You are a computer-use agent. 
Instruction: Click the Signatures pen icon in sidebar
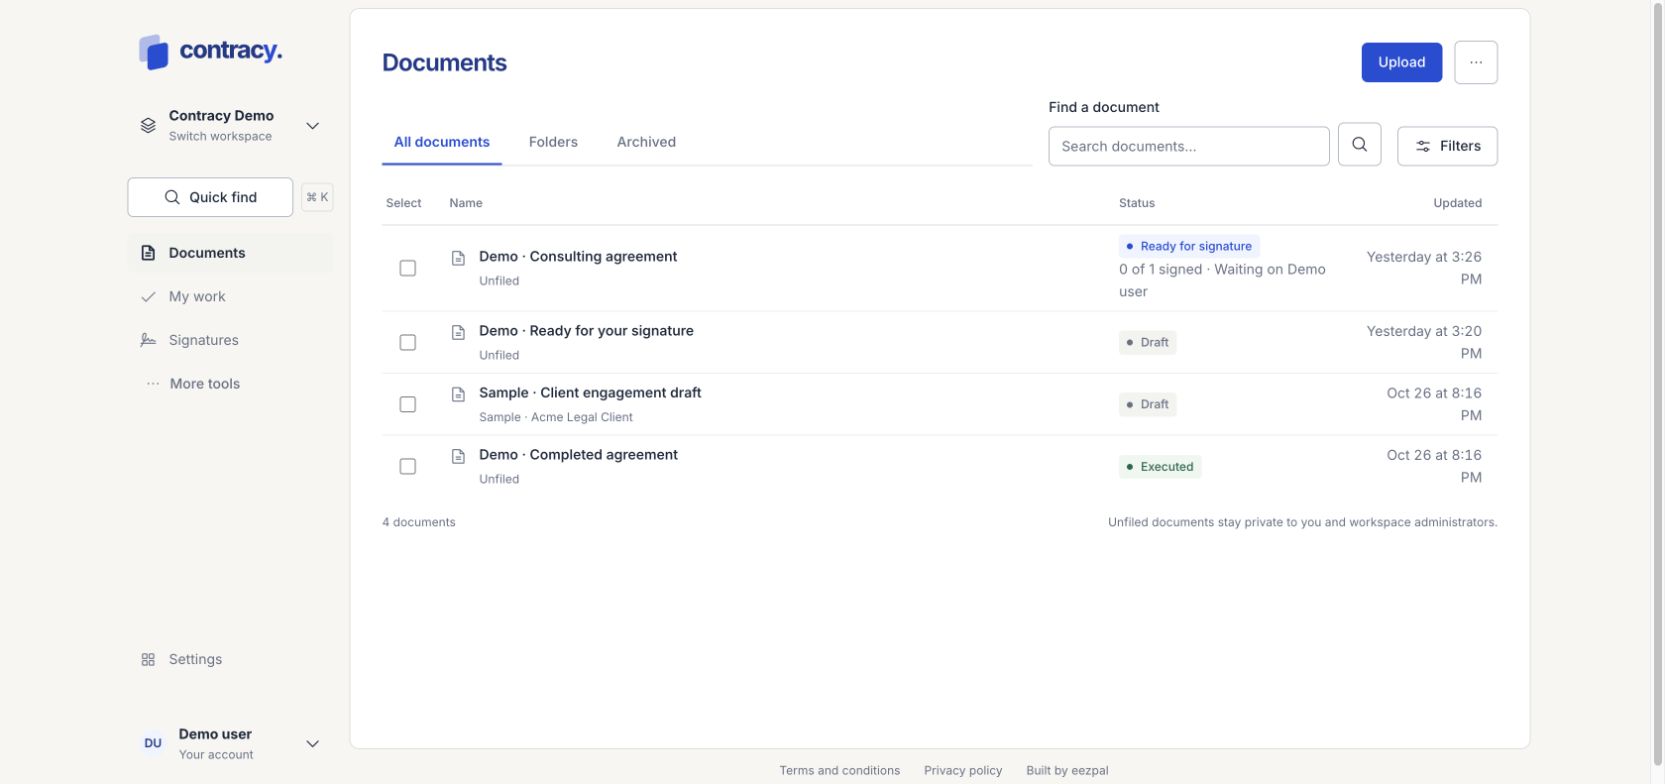coord(148,340)
